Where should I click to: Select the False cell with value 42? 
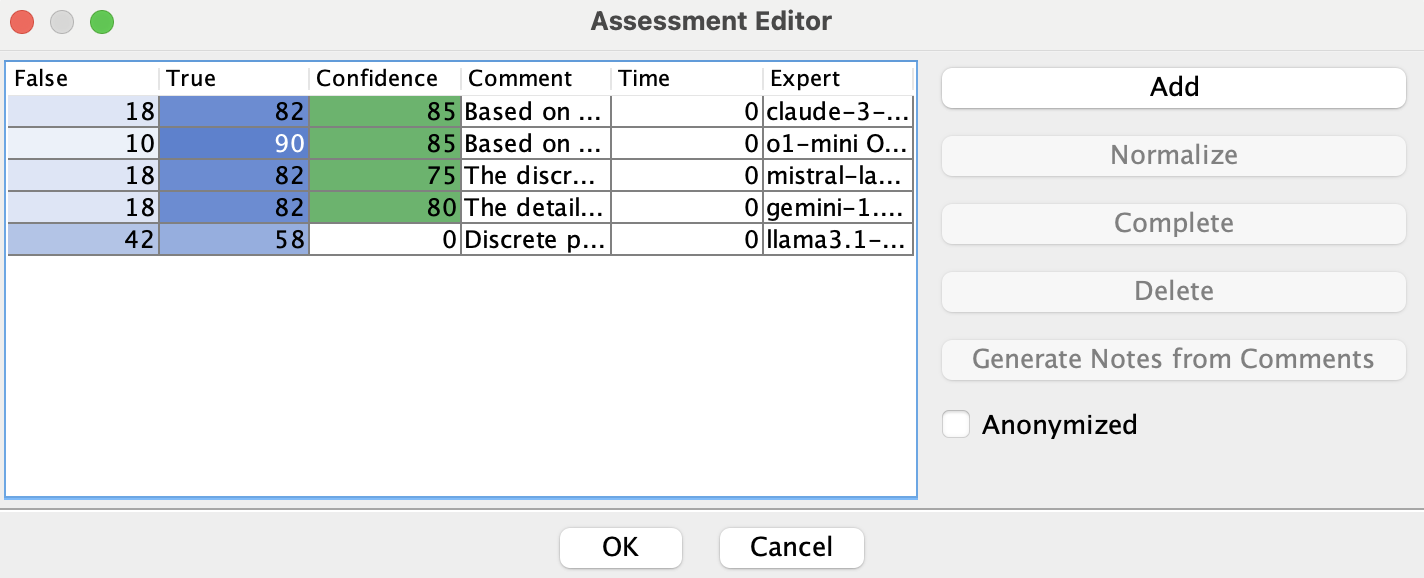82,240
